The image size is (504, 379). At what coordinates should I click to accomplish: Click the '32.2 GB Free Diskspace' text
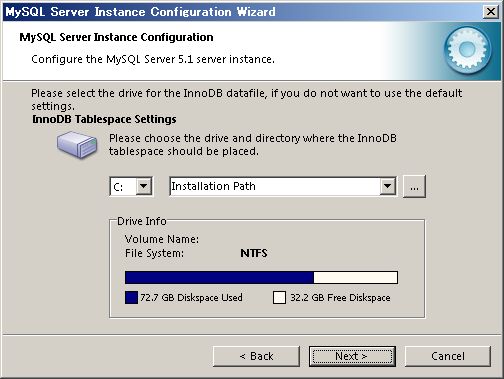click(x=340, y=297)
